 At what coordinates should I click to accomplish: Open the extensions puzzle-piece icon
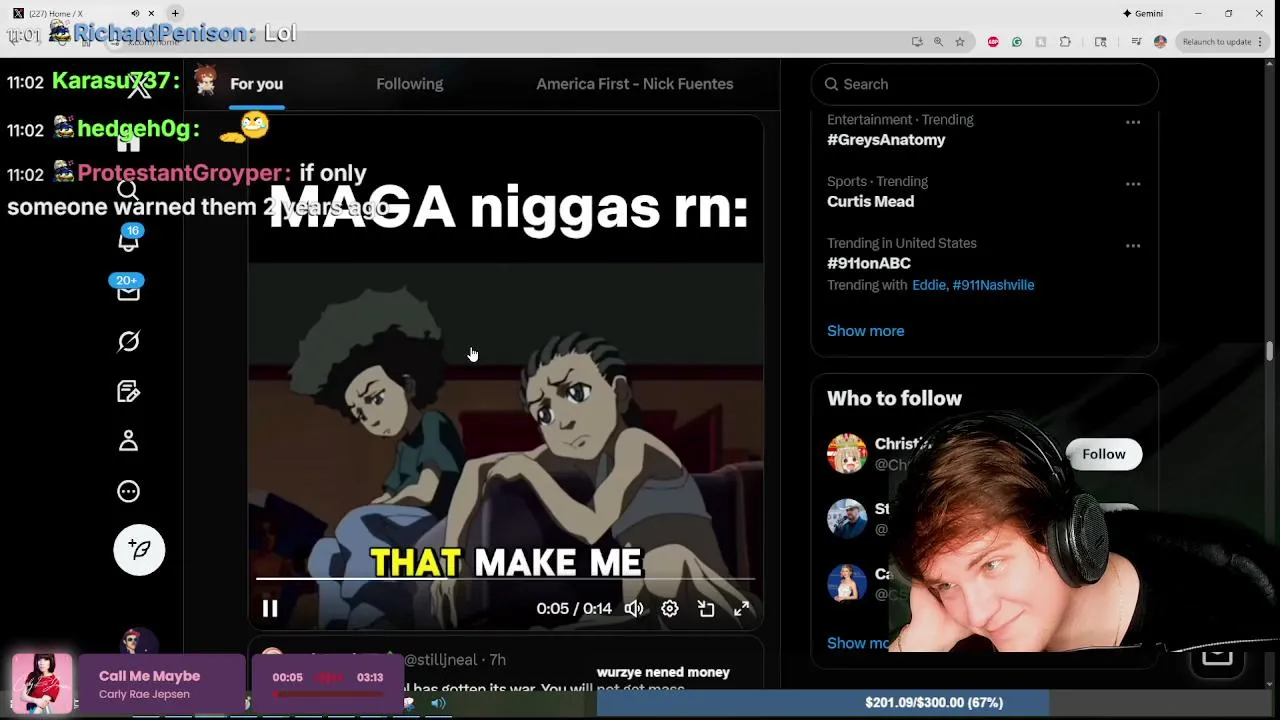1065,42
